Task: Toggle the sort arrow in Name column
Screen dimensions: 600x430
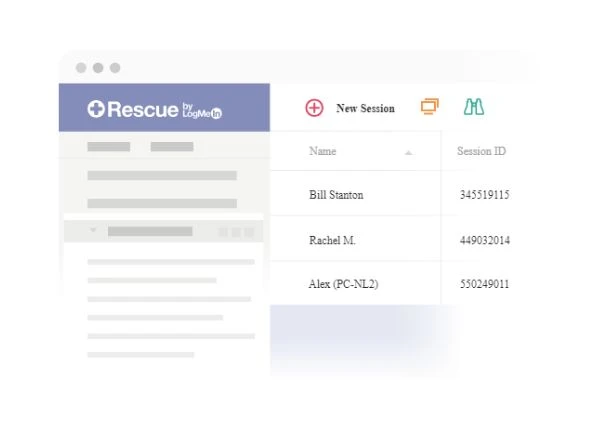Action: click(408, 153)
